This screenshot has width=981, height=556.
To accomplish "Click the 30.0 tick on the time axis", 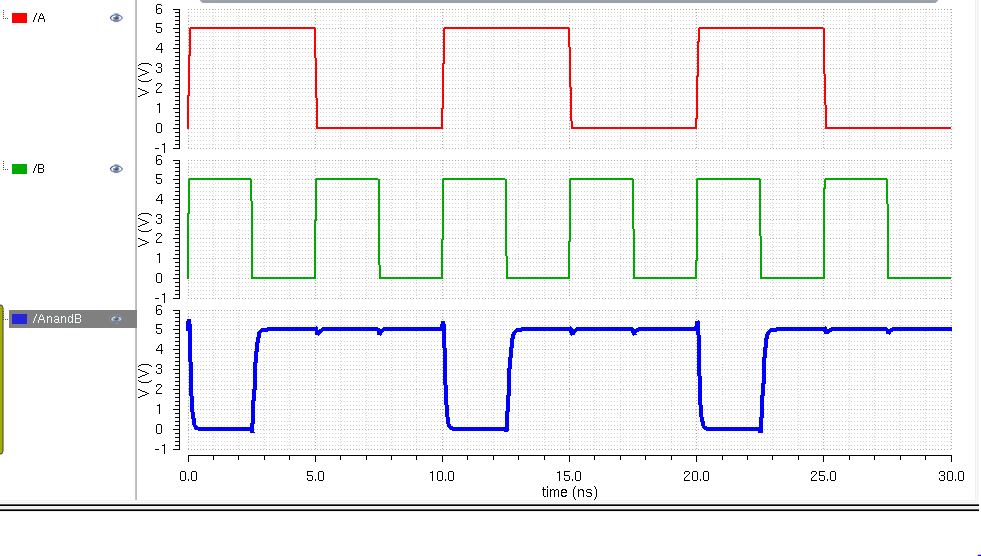I will [951, 477].
